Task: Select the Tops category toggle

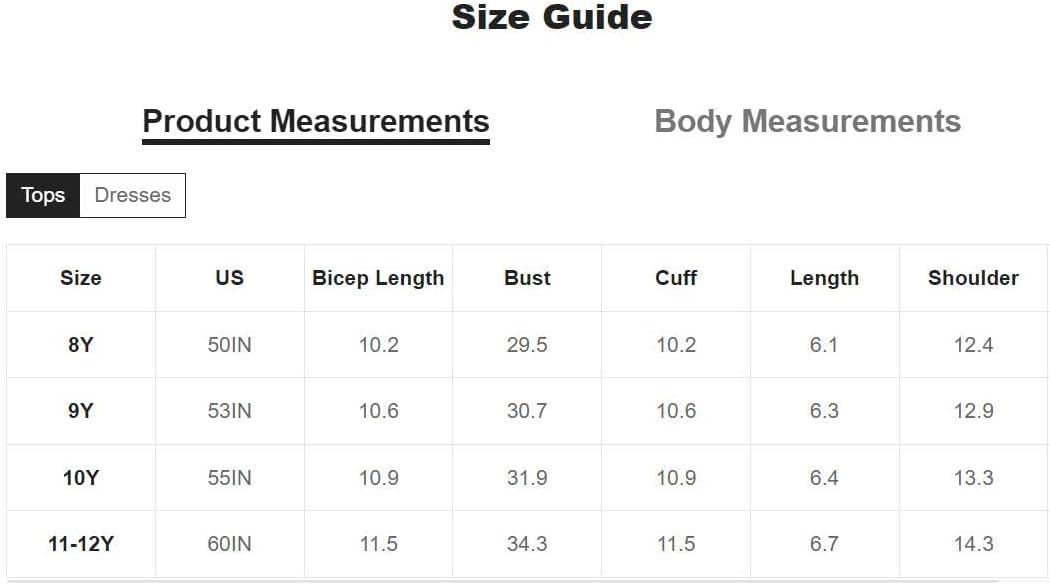Action: pyautogui.click(x=43, y=195)
